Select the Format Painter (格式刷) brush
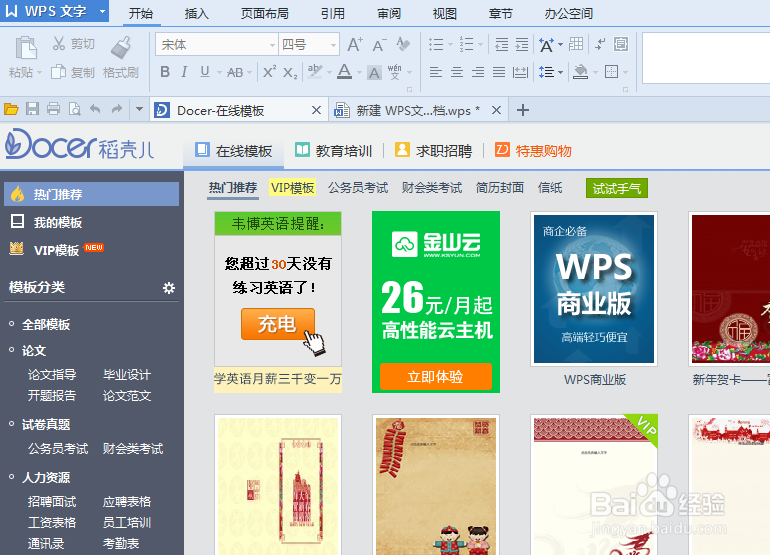The width and height of the screenshot is (770, 555). 121,48
